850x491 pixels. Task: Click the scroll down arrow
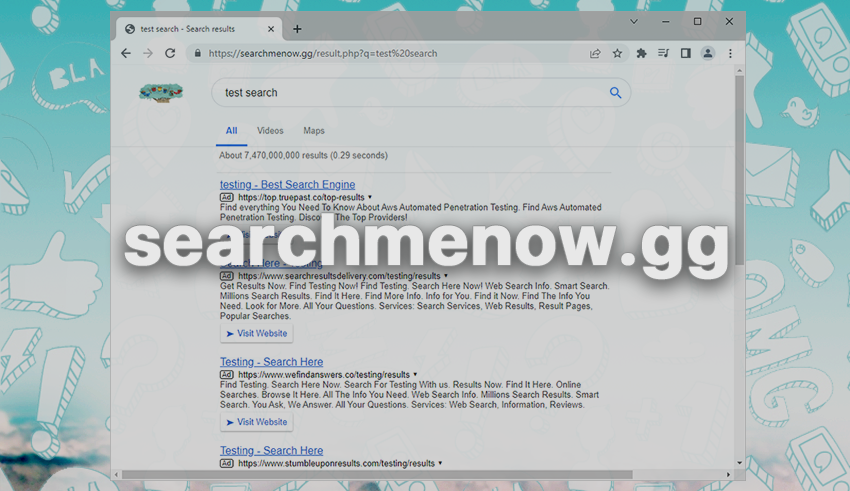739,463
